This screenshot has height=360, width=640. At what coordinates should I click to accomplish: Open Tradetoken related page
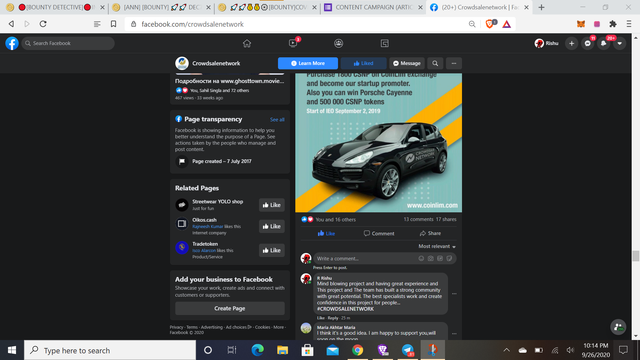pos(205,244)
